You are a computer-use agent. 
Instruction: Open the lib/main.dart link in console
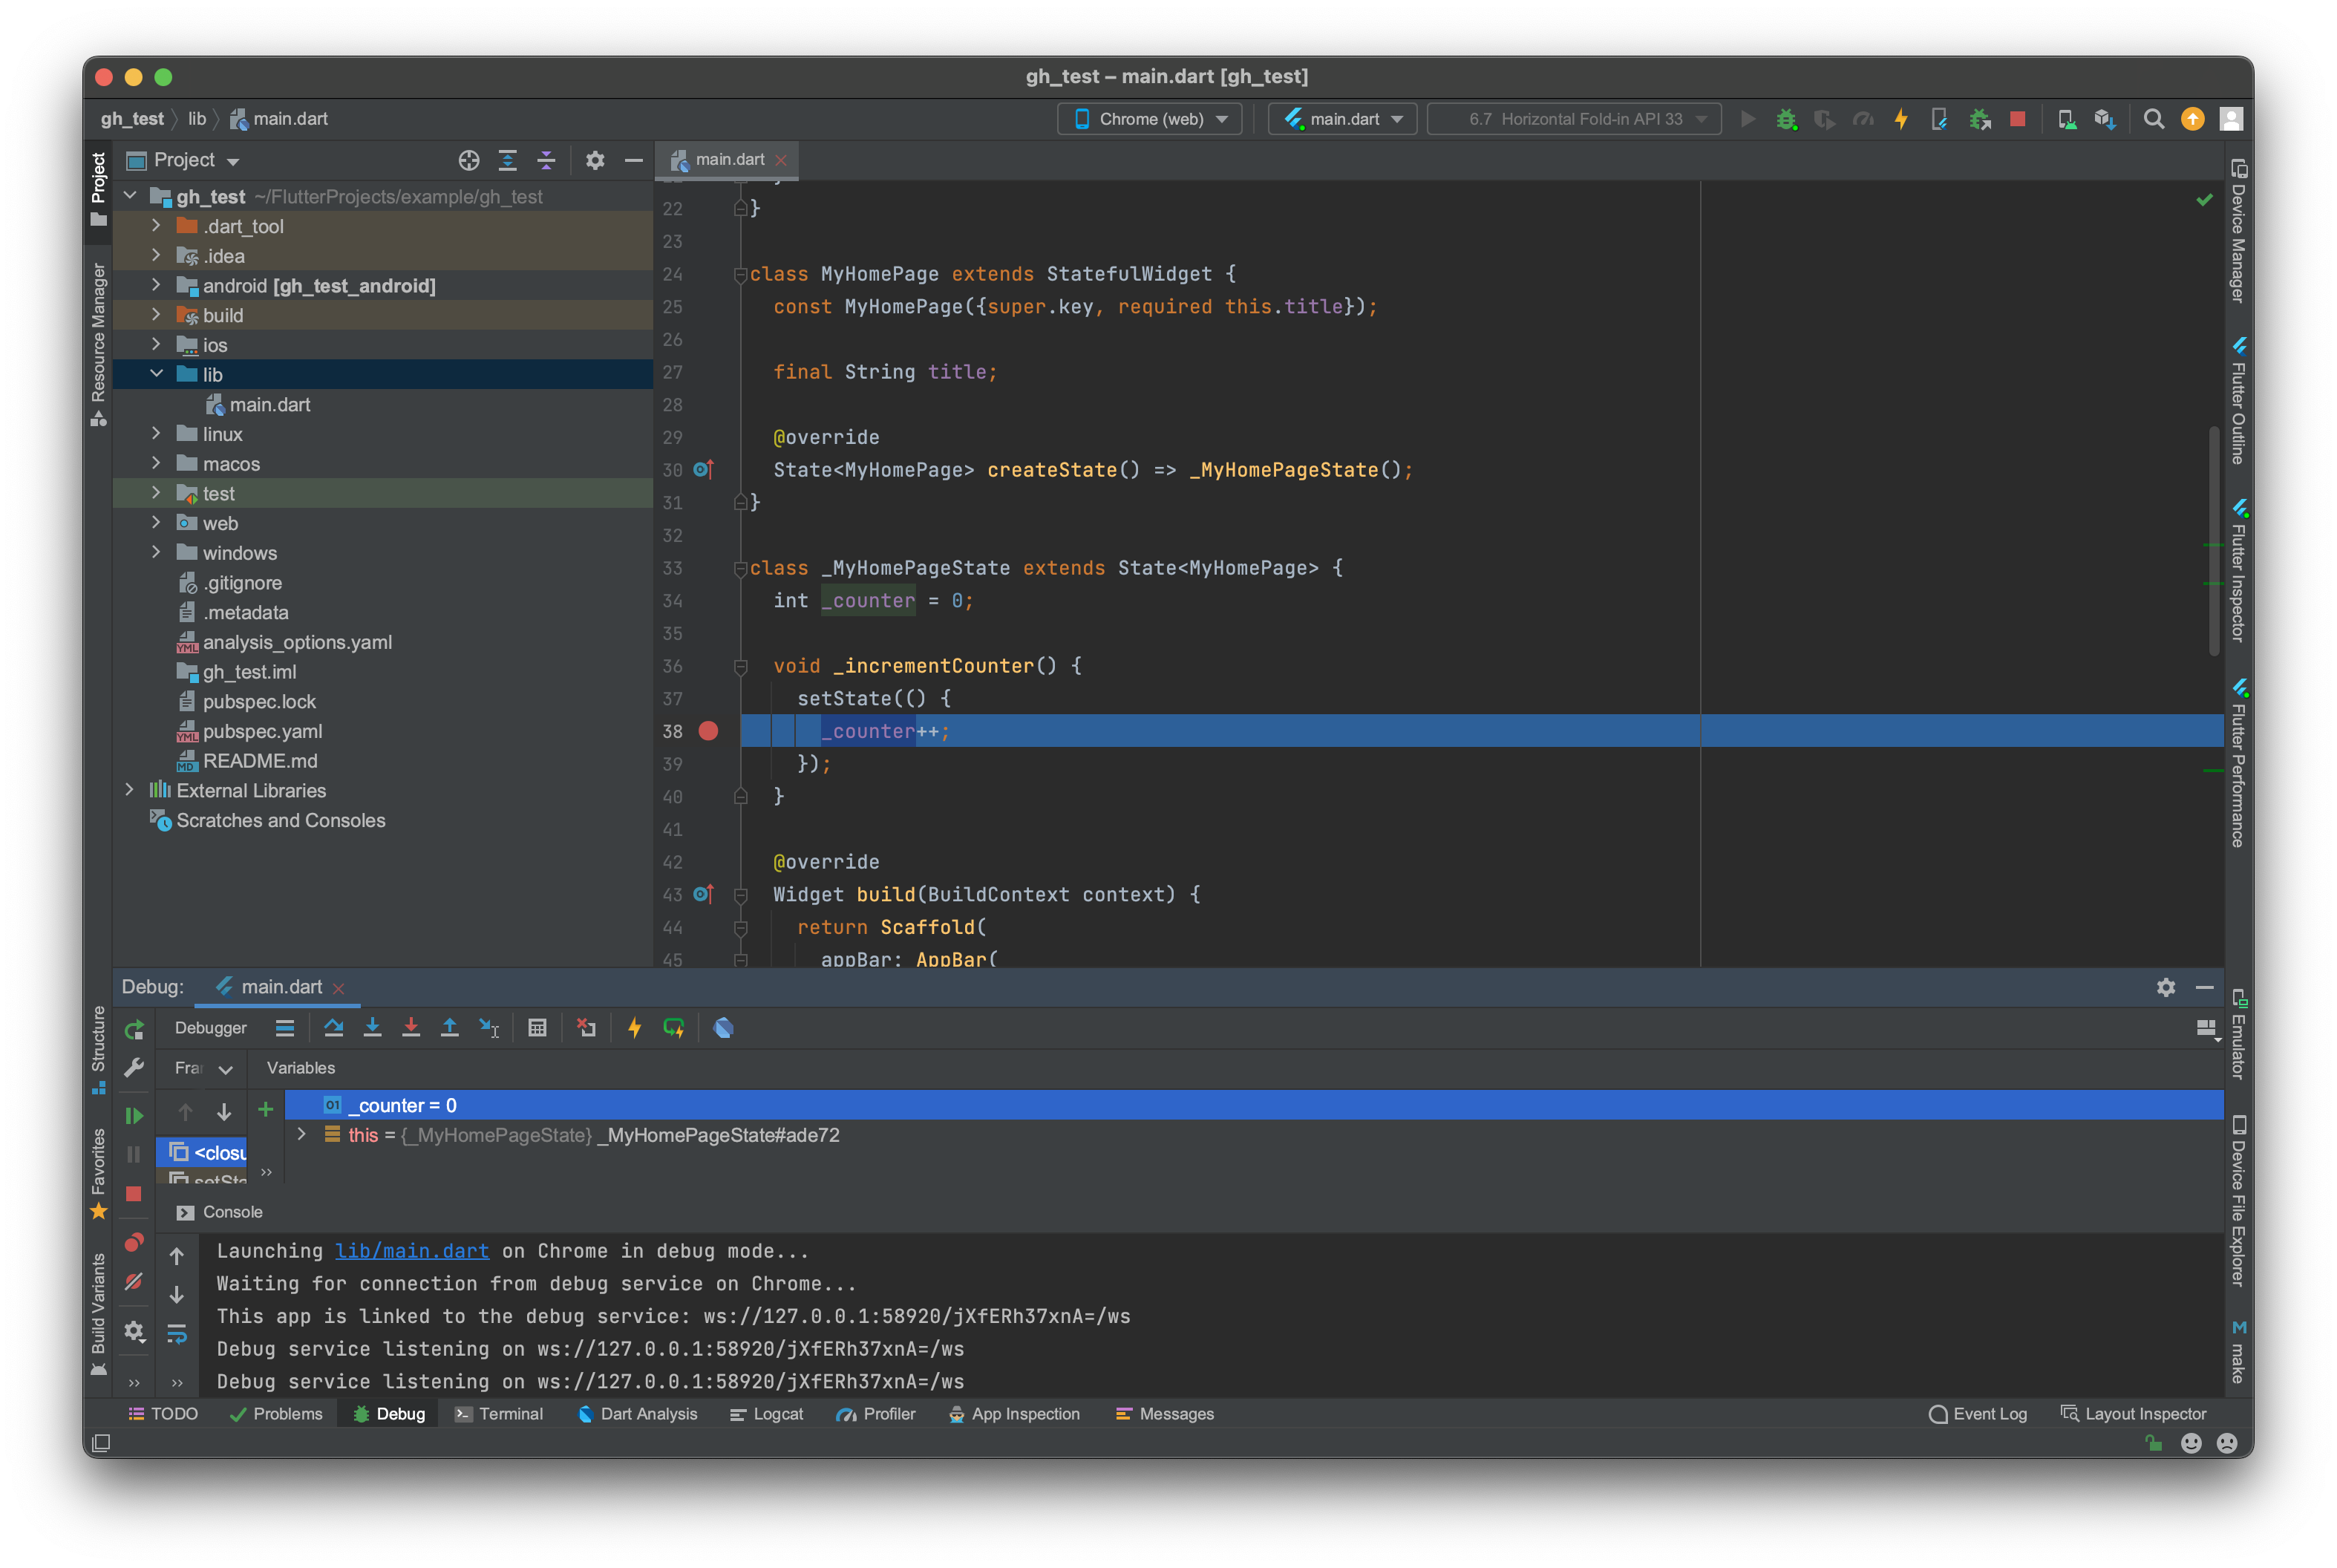[412, 1251]
